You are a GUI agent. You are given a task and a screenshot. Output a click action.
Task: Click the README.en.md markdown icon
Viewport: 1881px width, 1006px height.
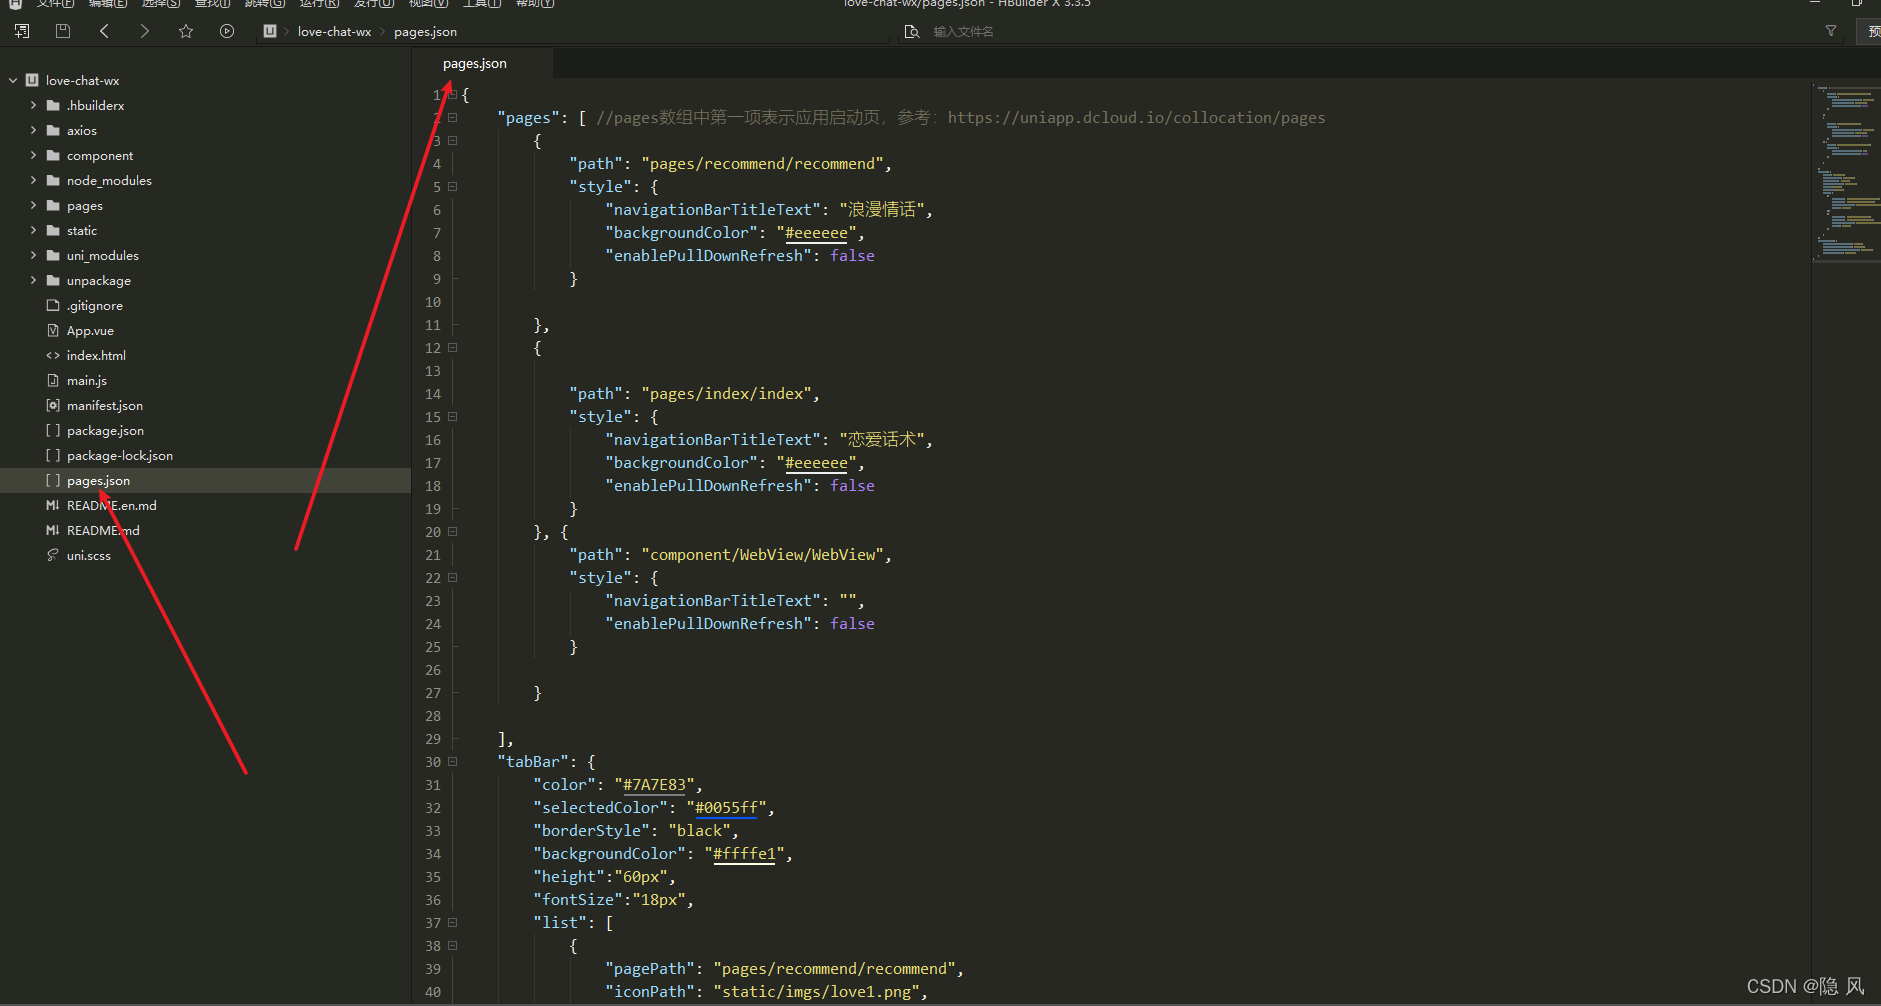(53, 505)
